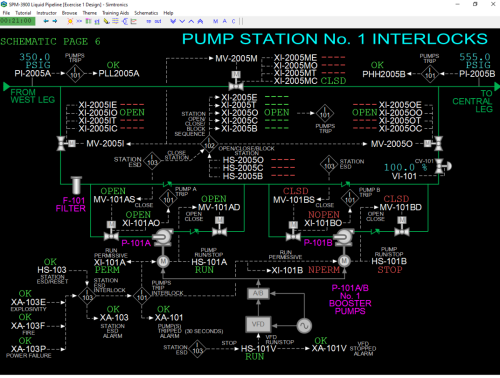Click the XA-101V VFD stopped alarm label
500x378 pixels.
(329, 349)
